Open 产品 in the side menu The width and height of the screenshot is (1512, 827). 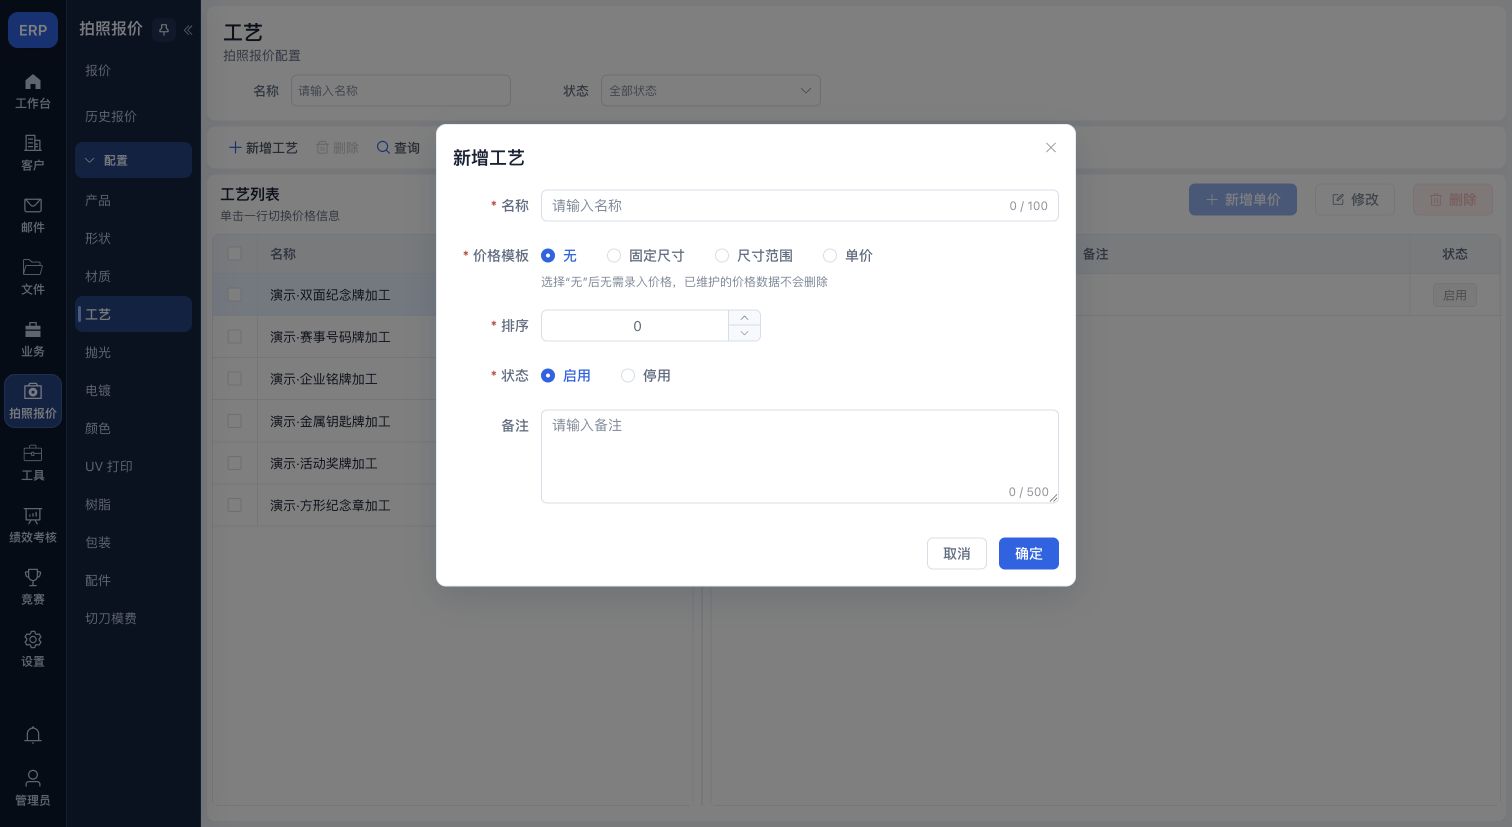pos(133,200)
